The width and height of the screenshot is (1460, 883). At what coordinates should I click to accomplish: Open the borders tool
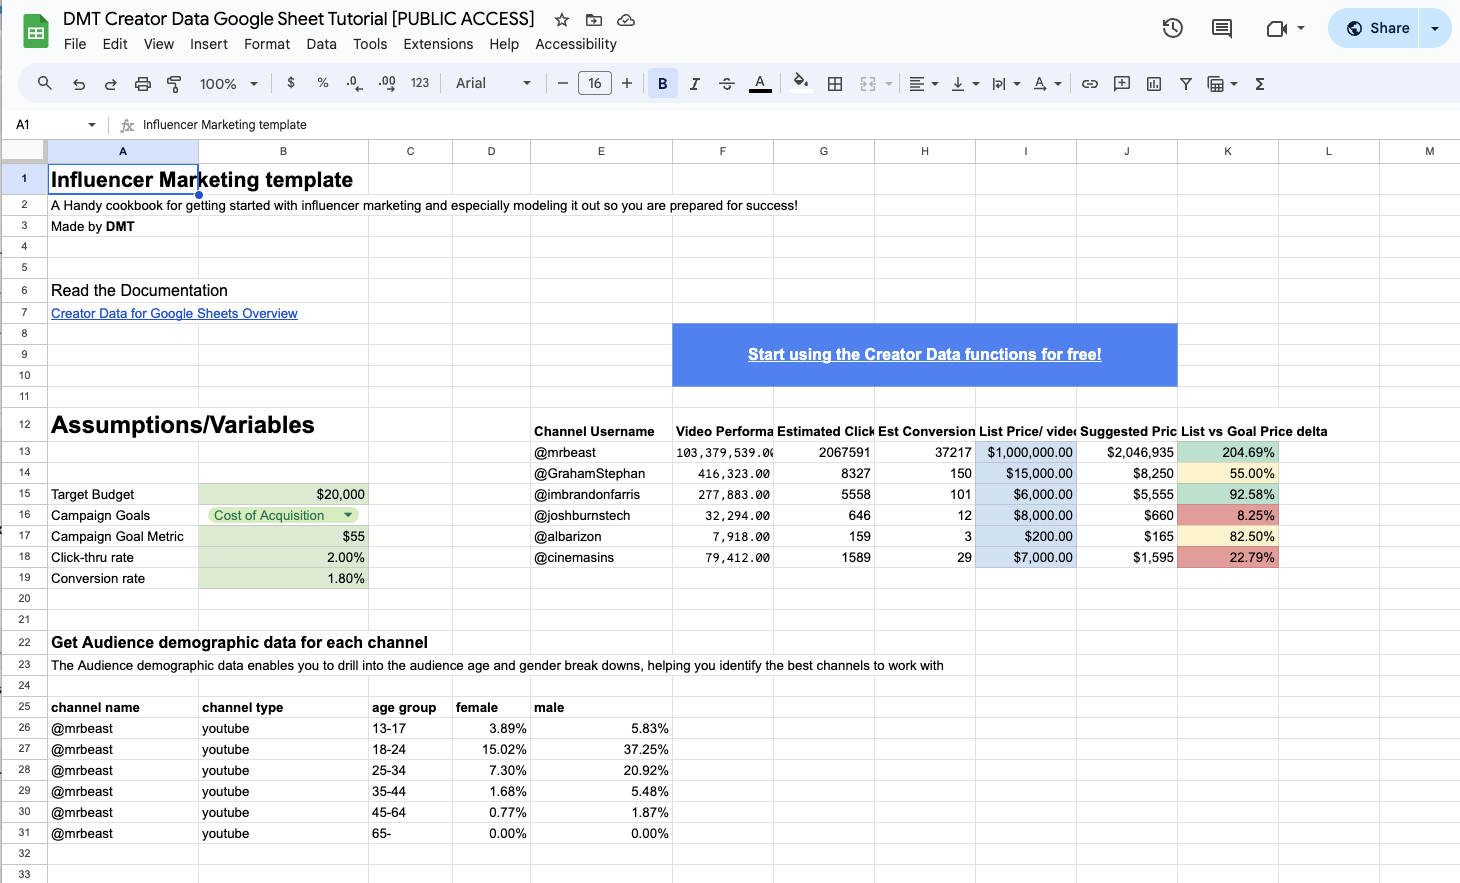[835, 84]
